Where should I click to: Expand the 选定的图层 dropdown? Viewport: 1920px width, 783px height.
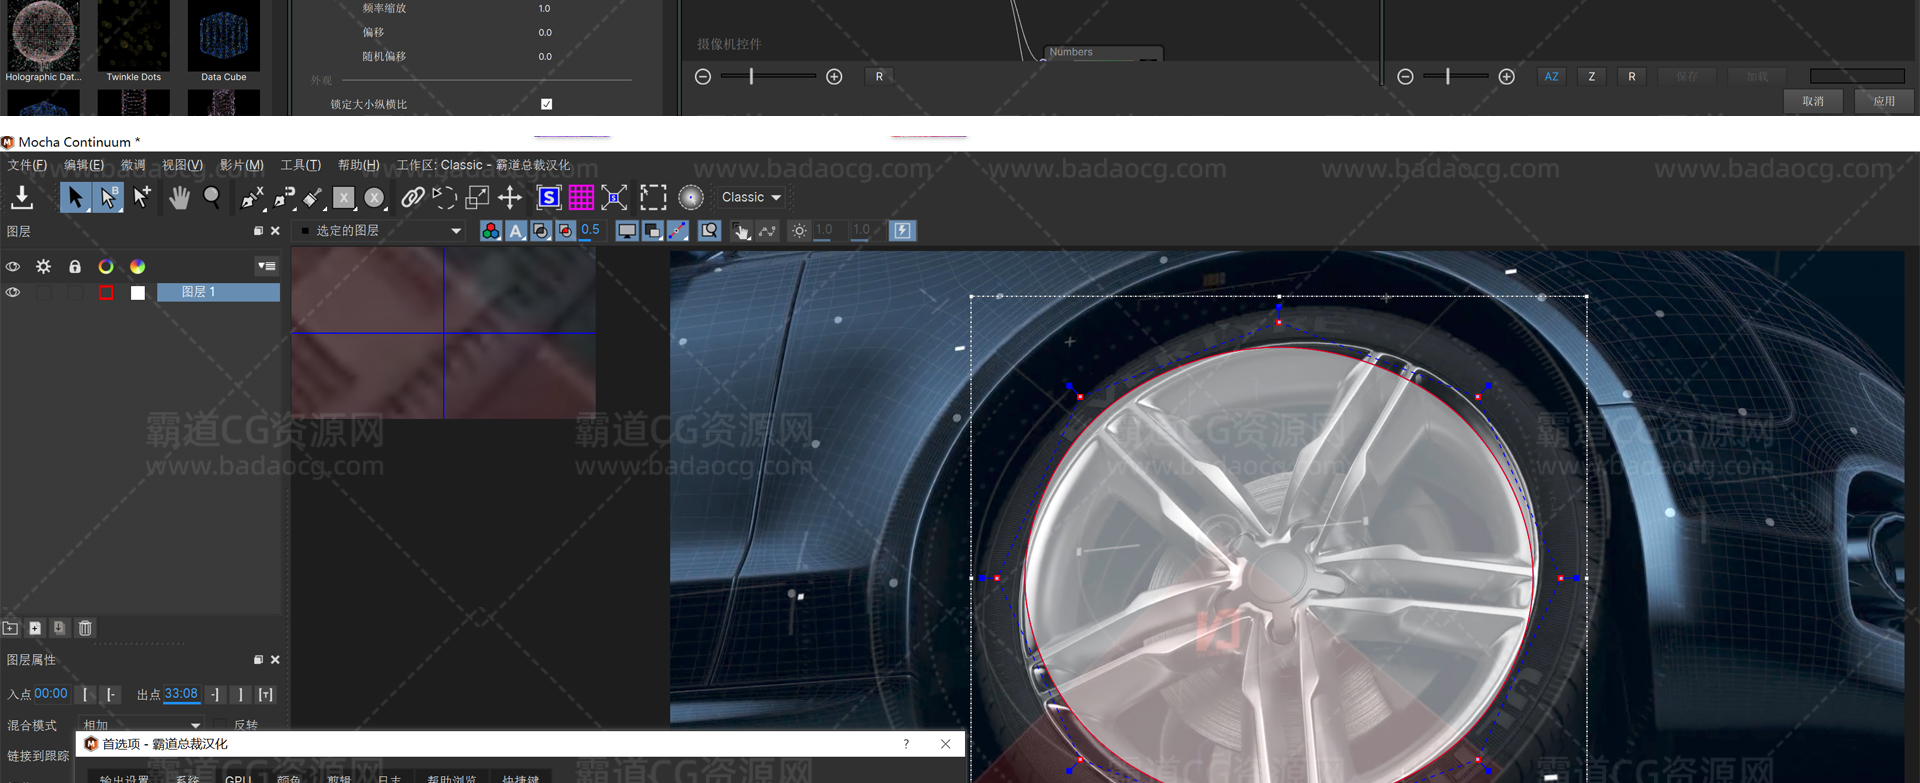click(x=381, y=231)
